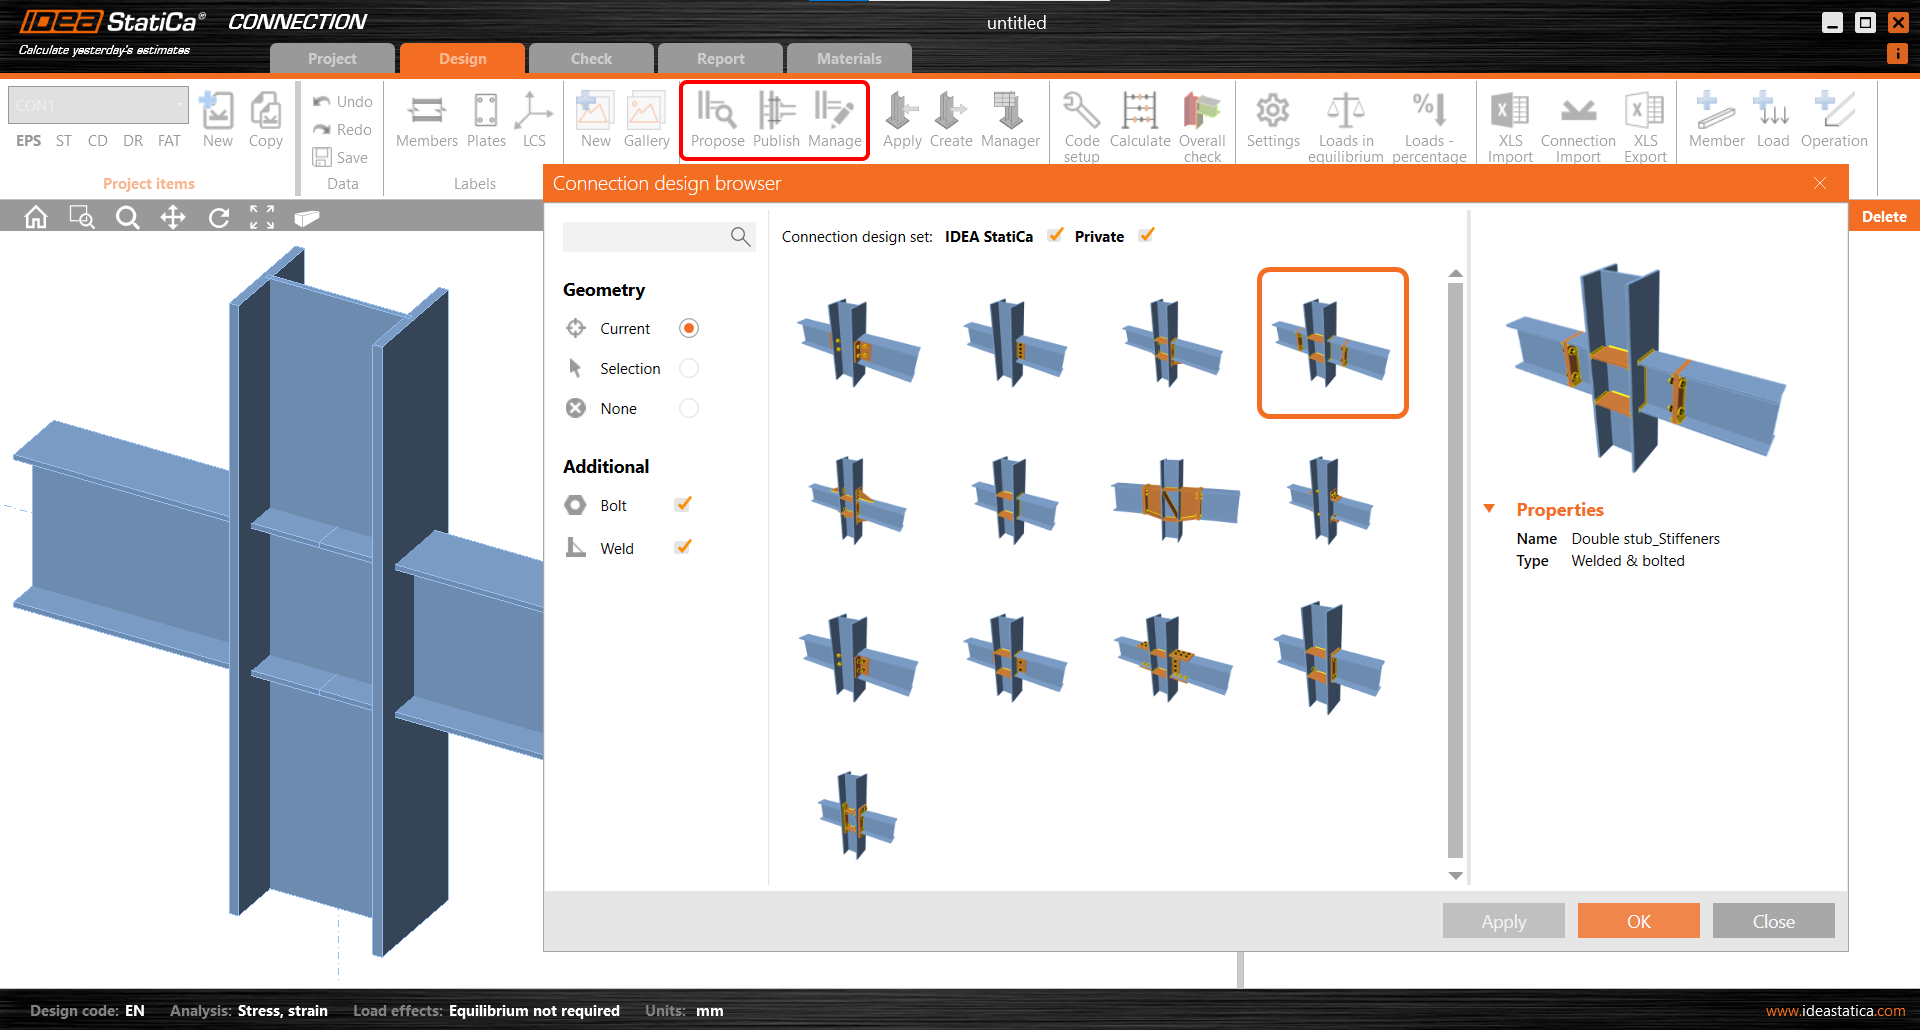This screenshot has width=1920, height=1030.
Task: Open the Code setup tool
Action: [x=1080, y=122]
